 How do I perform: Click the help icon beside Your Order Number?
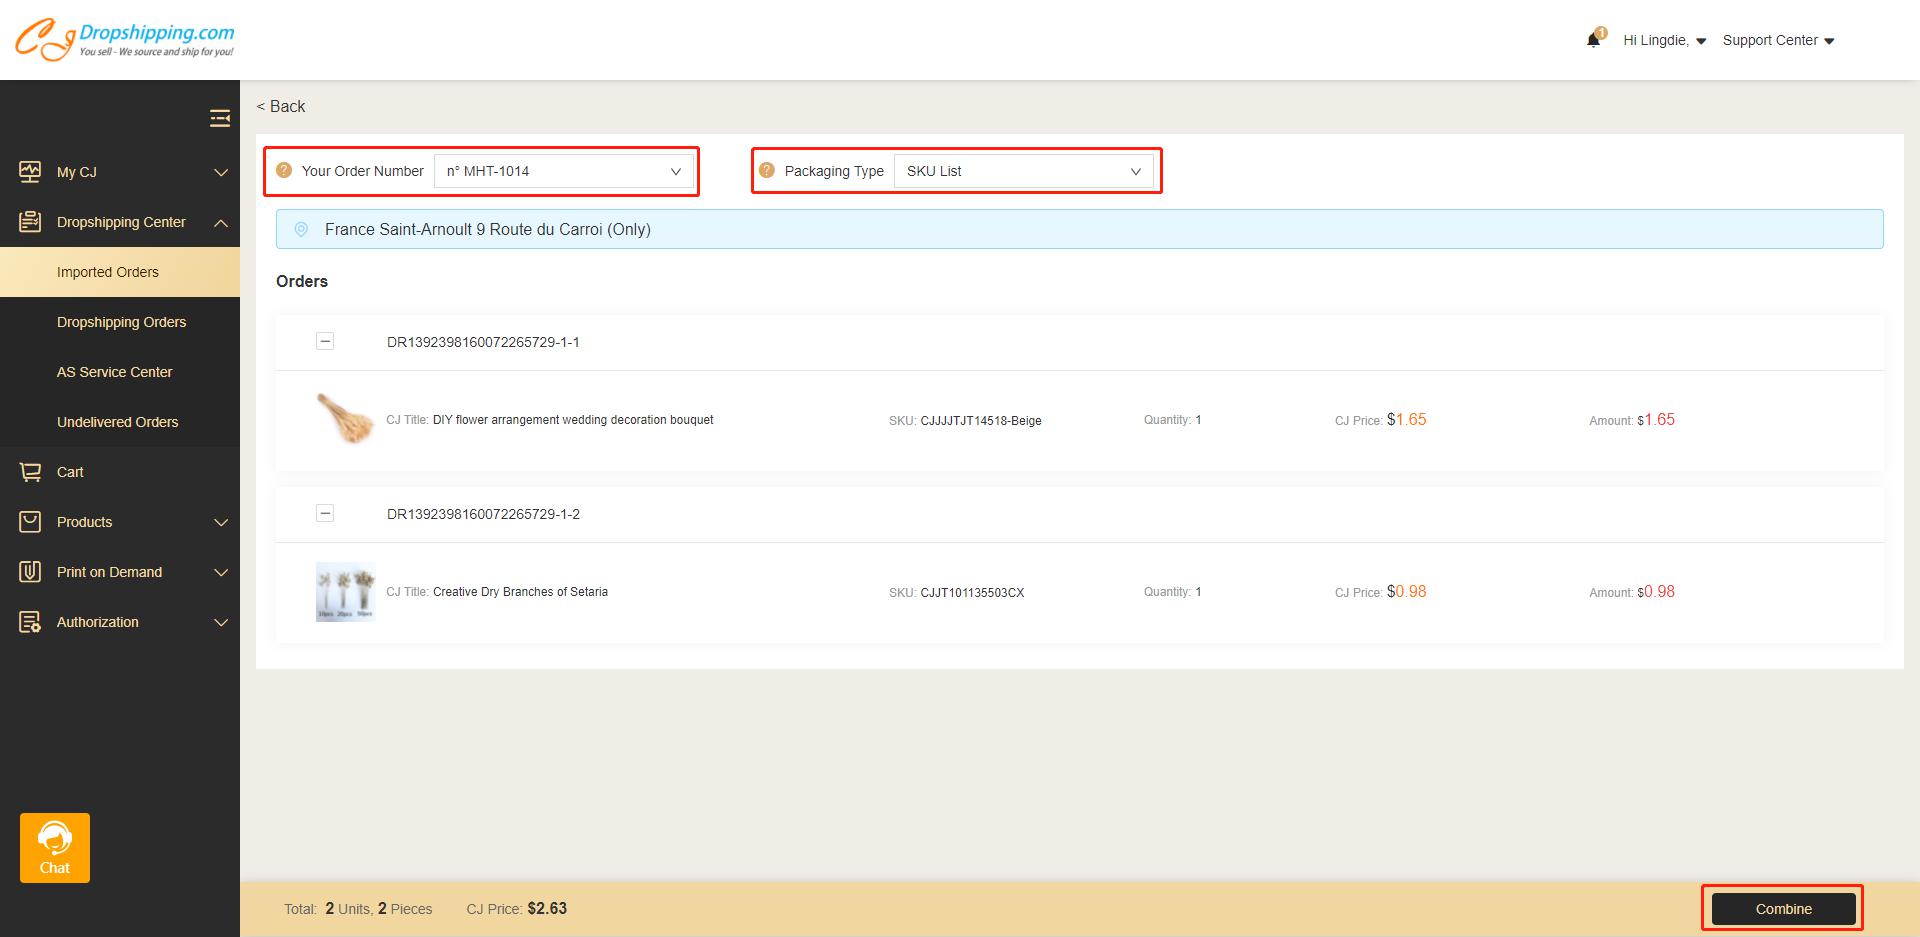(x=284, y=171)
